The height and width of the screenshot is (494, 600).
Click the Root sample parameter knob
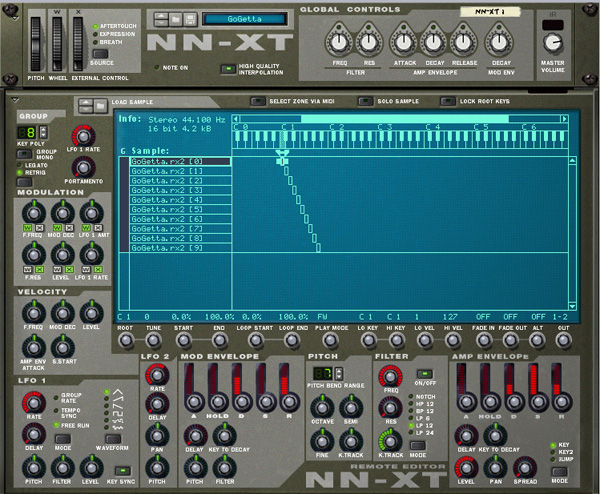(126, 340)
